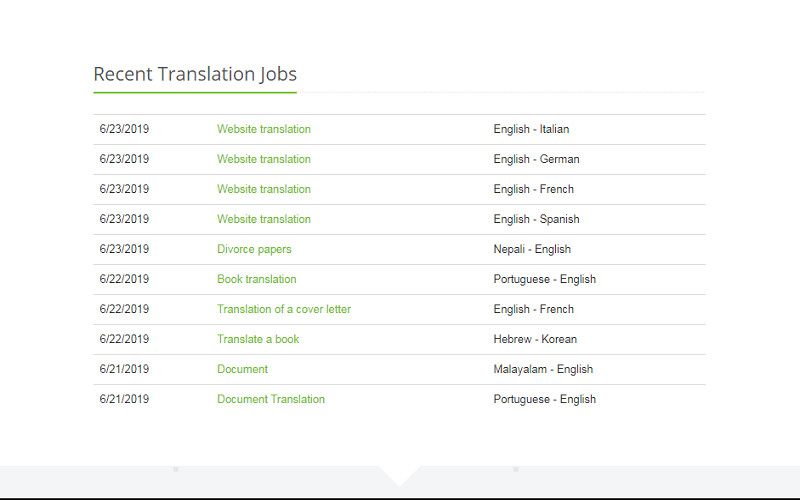Open Website translation job for English - Italian
Screen dimensions: 800x500
(x=263, y=129)
